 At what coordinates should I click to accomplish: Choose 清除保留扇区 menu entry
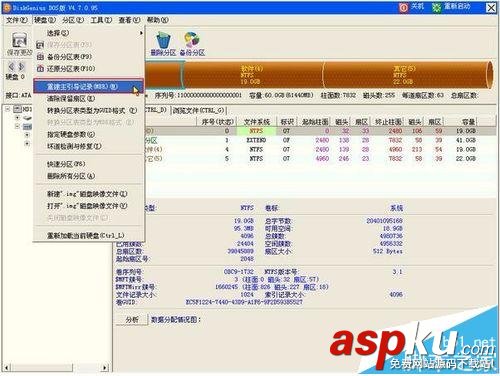tap(89, 99)
